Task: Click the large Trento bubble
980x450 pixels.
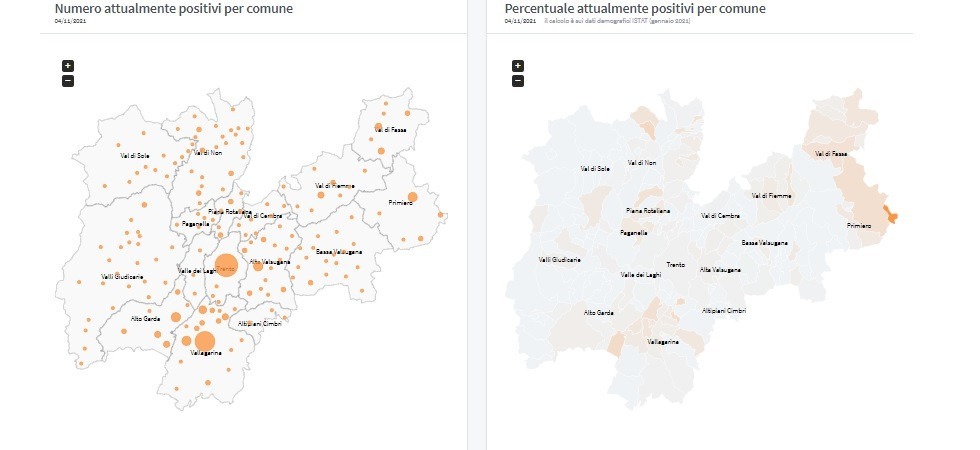Action: pos(226,268)
